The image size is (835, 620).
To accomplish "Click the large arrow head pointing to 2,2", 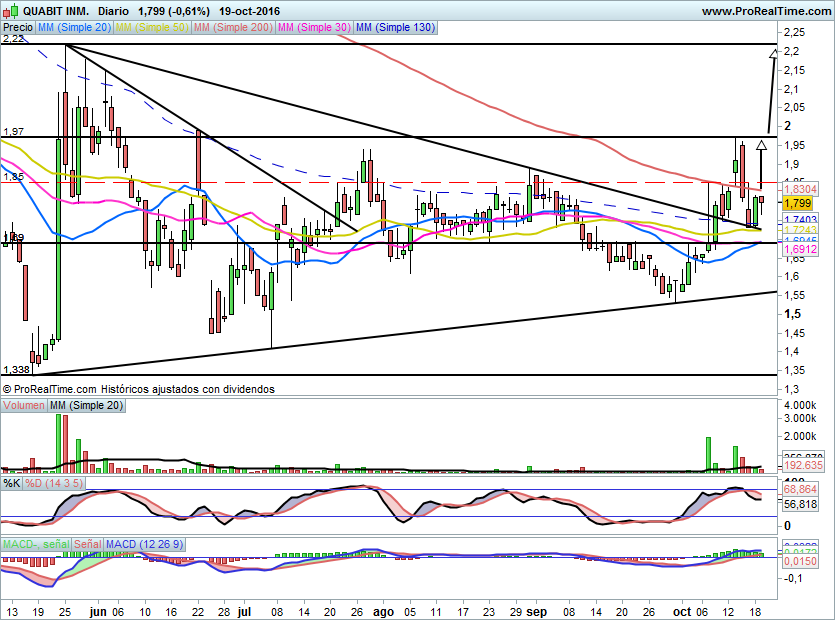I will (773, 53).
